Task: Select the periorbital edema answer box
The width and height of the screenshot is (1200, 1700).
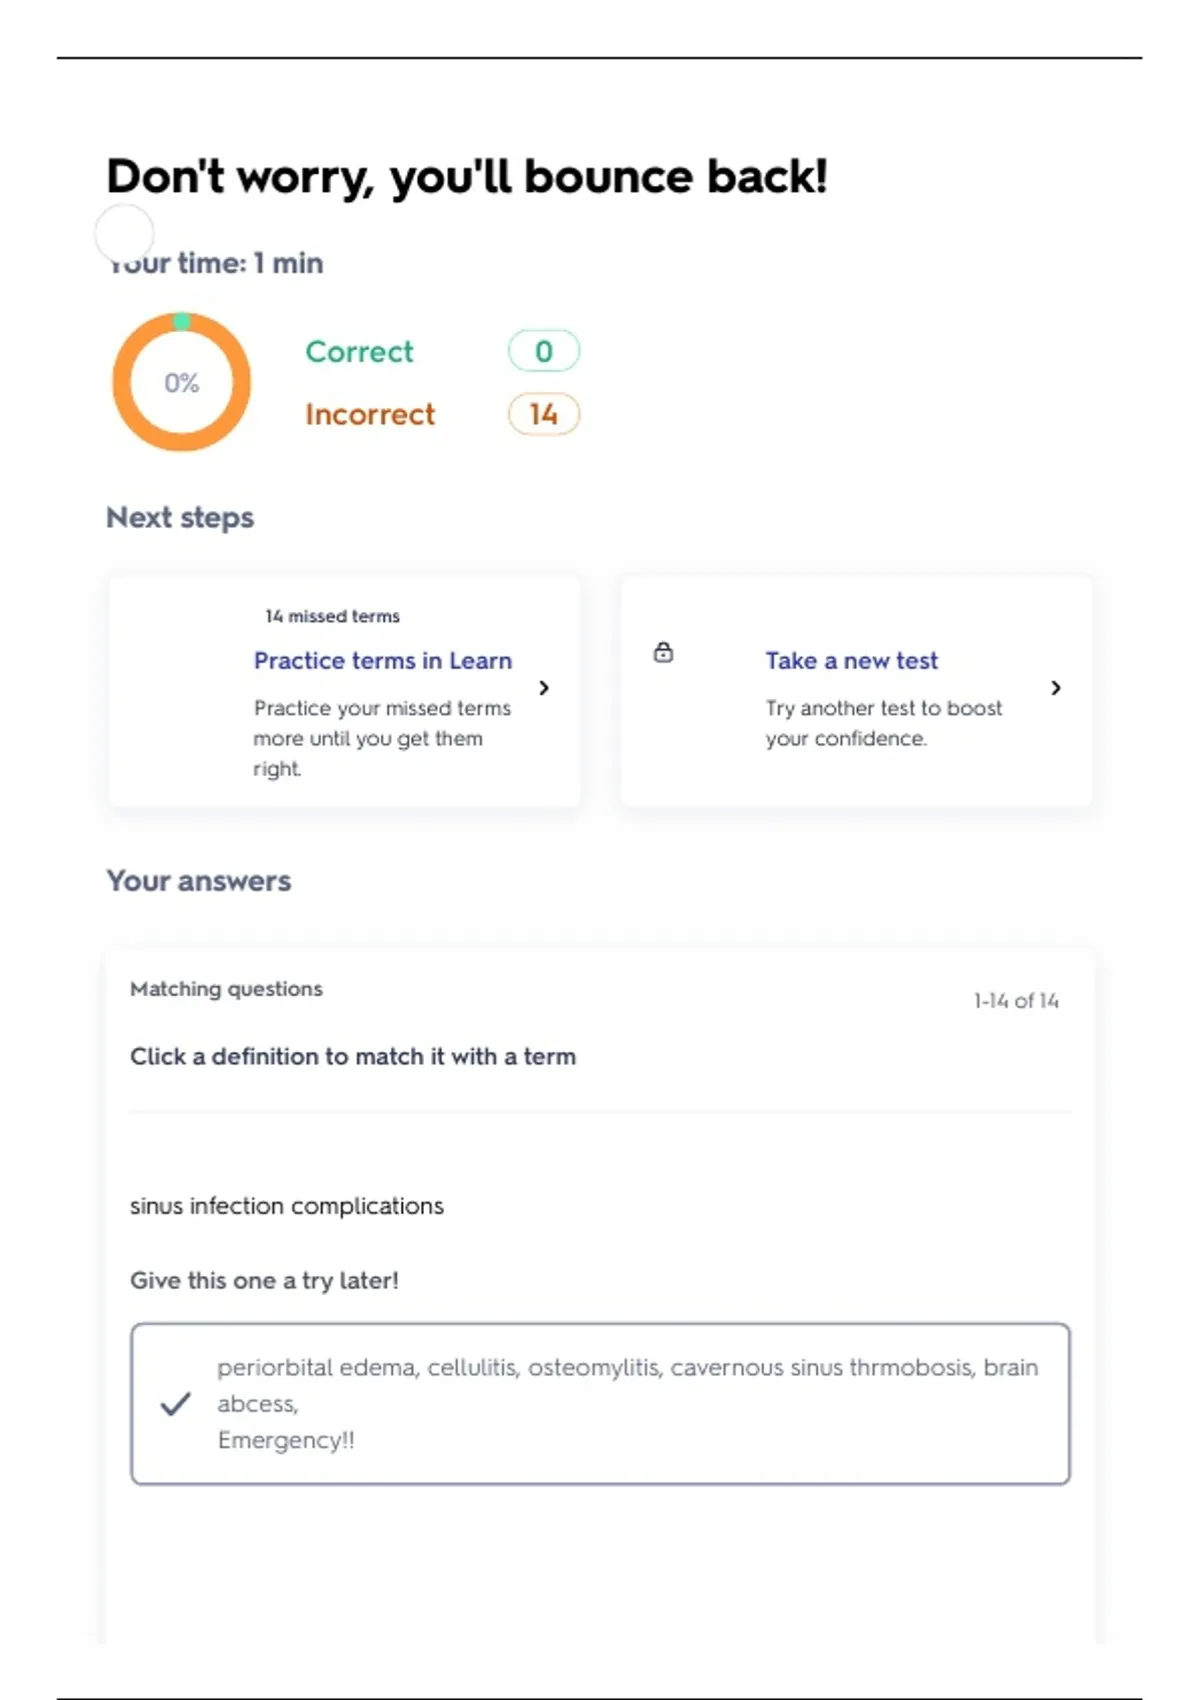Action: pos(600,1404)
